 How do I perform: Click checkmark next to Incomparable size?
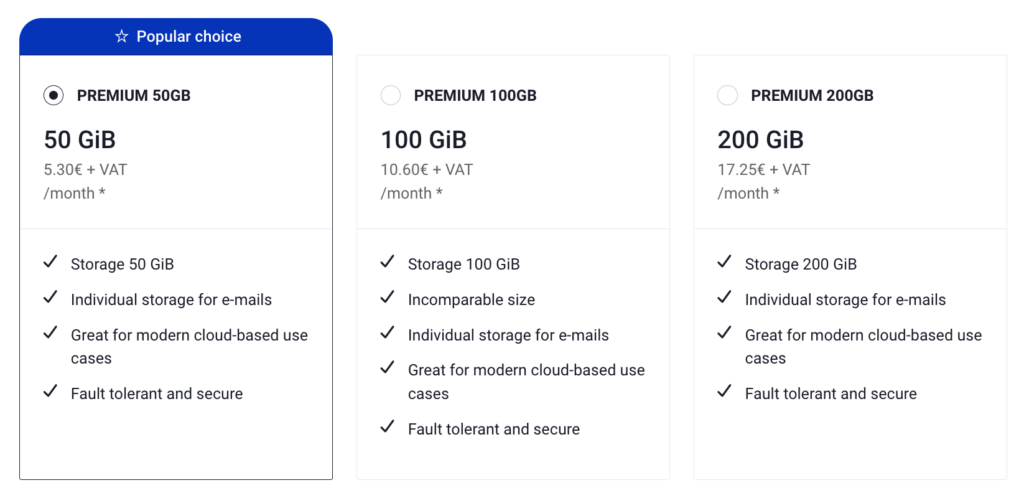click(x=387, y=298)
